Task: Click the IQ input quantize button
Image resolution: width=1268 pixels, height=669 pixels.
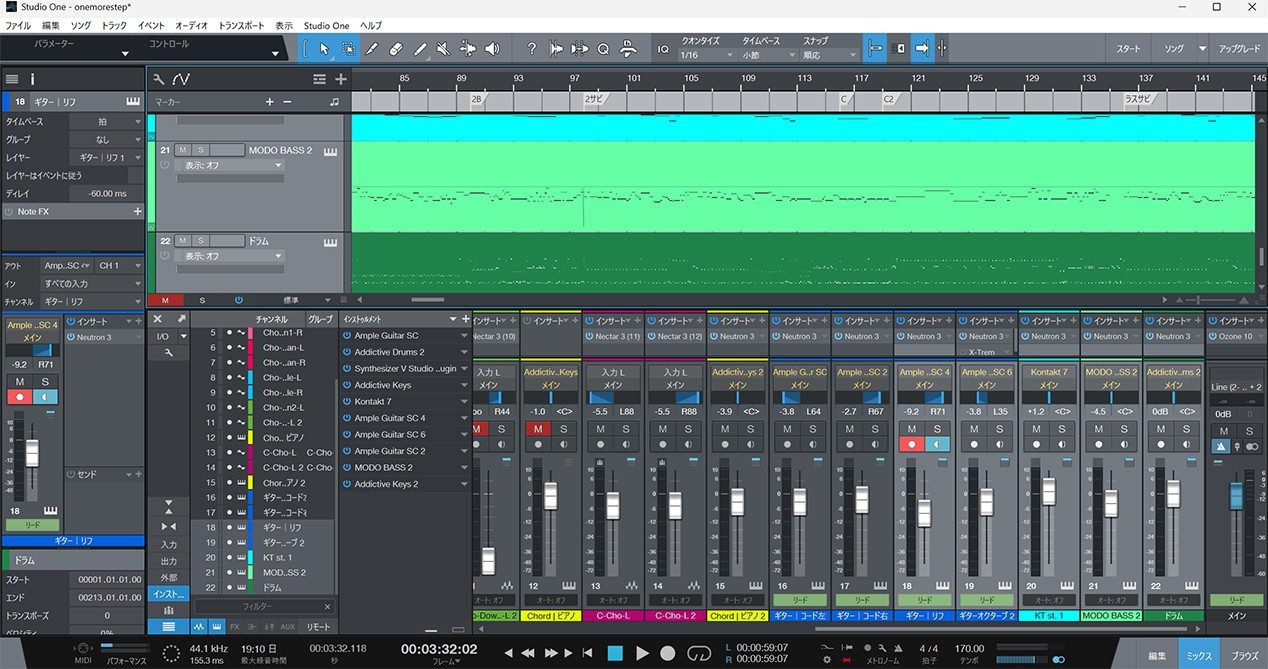Action: 663,48
